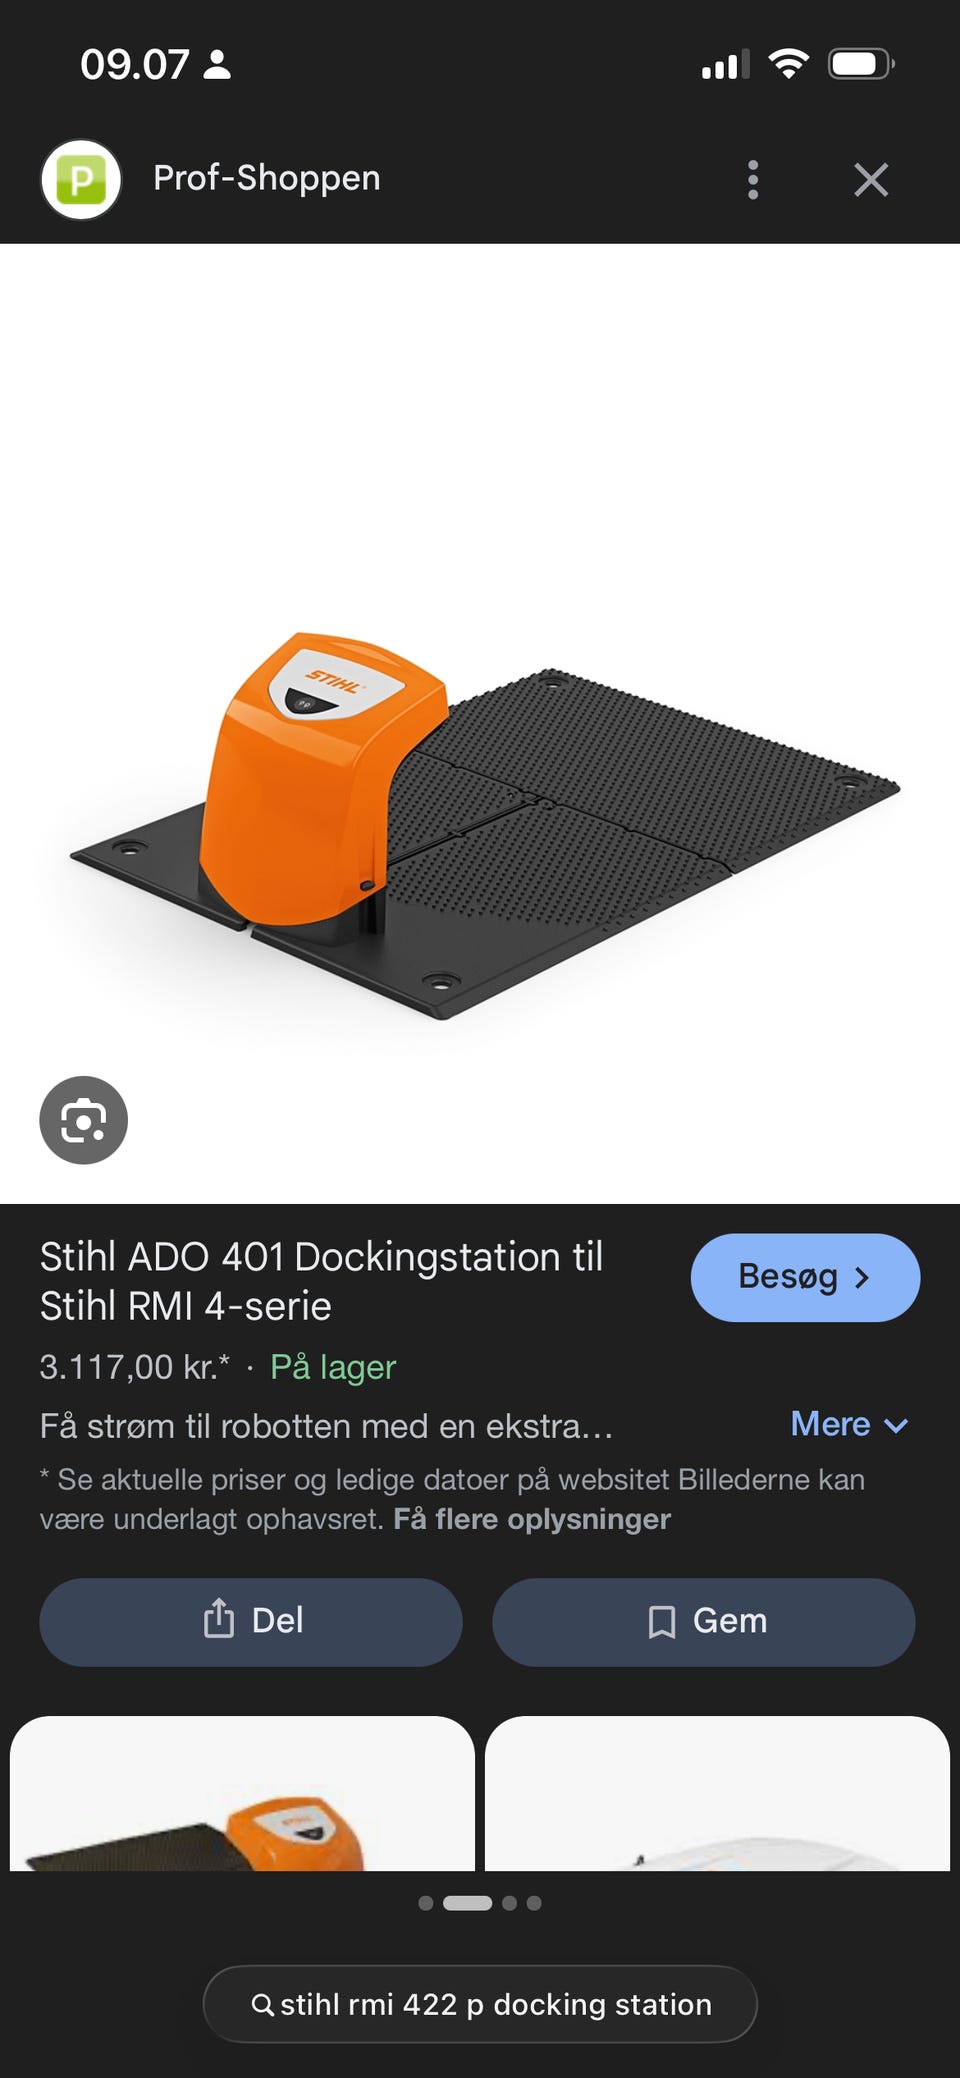
Task: Jump to the first page dot
Action: coord(426,1903)
